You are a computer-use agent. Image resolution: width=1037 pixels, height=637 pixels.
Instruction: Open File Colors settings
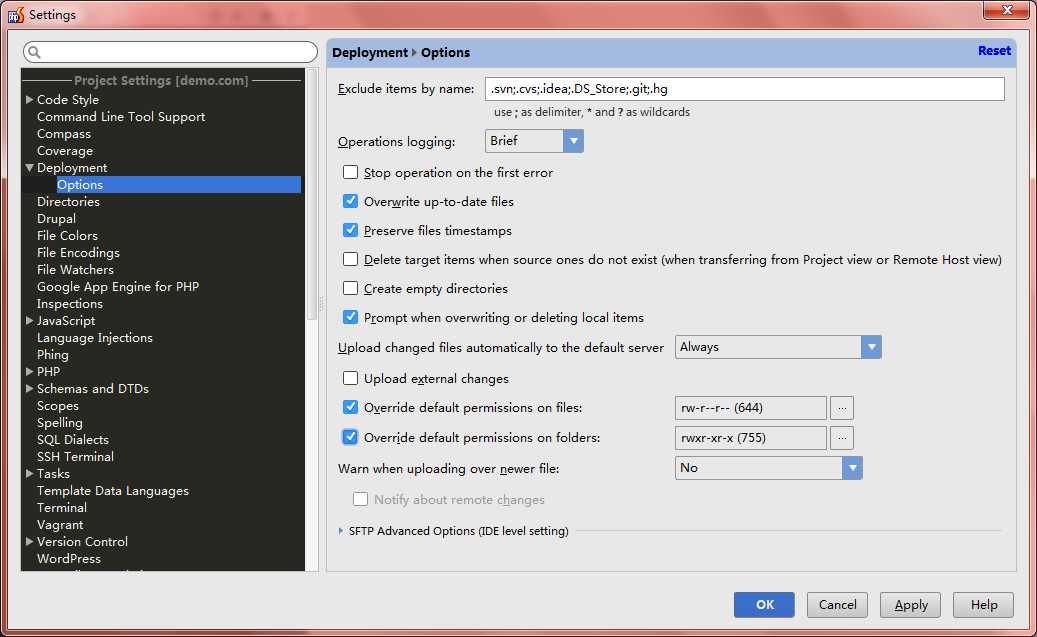[67, 235]
